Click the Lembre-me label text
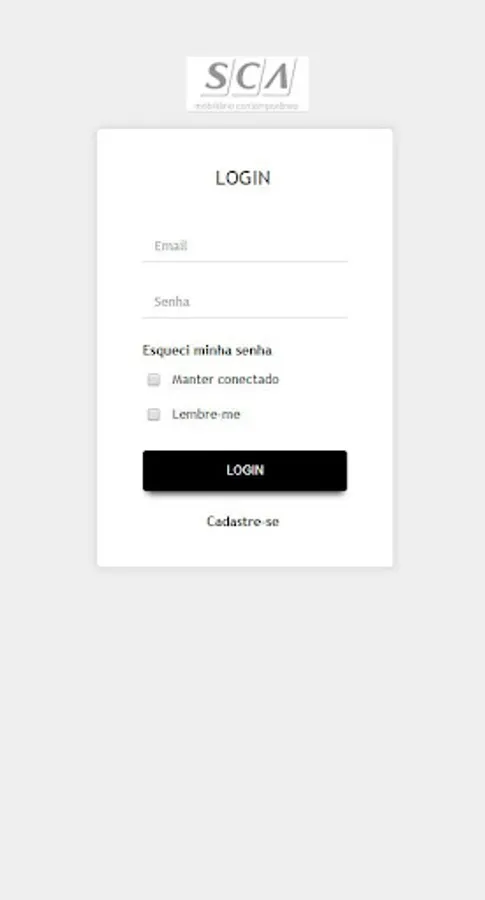The height and width of the screenshot is (900, 485). pyautogui.click(x=206, y=414)
